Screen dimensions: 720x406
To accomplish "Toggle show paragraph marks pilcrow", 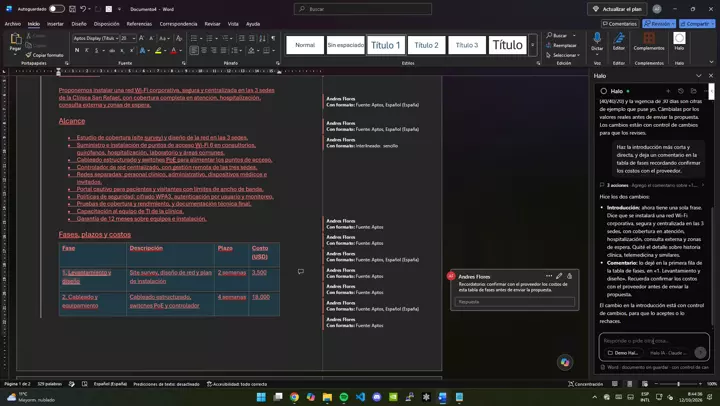I will click(273, 38).
